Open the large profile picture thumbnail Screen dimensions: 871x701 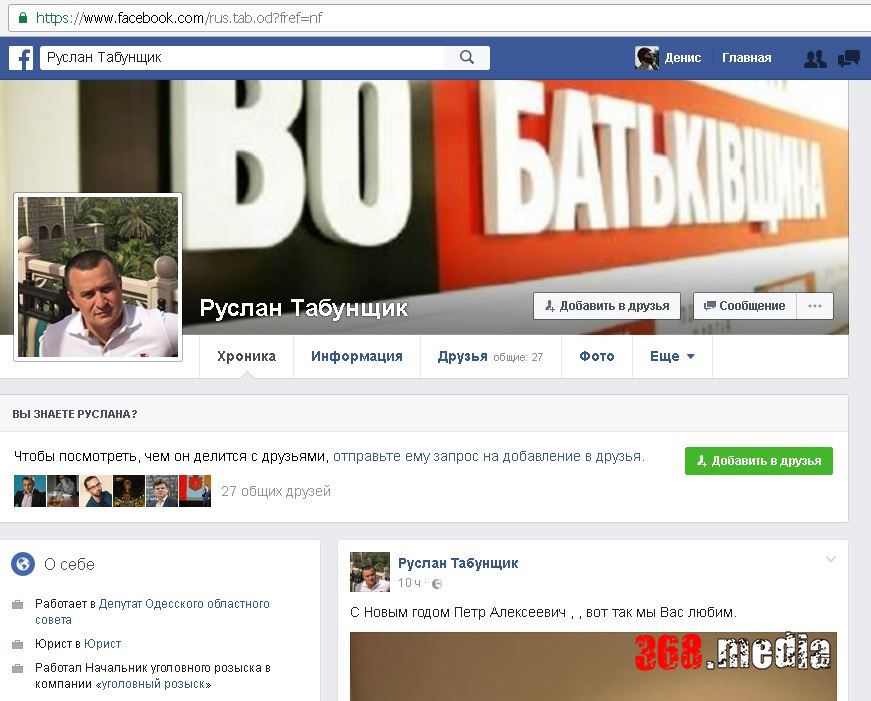[x=98, y=277]
